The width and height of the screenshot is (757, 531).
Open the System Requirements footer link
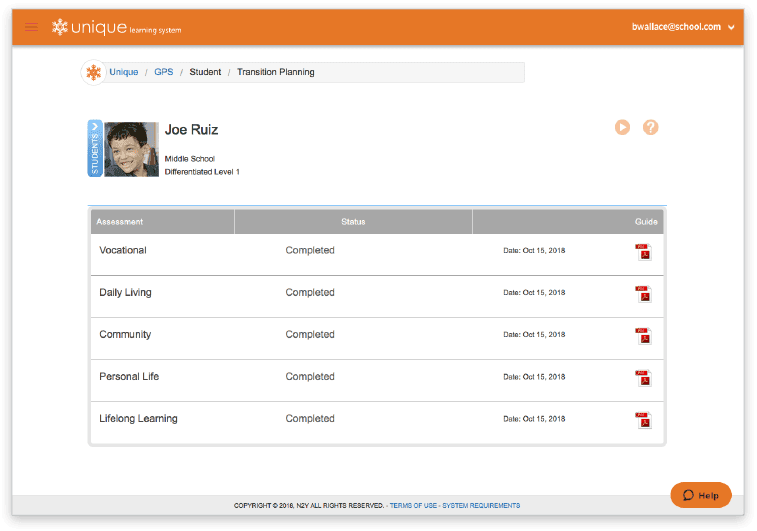point(481,506)
